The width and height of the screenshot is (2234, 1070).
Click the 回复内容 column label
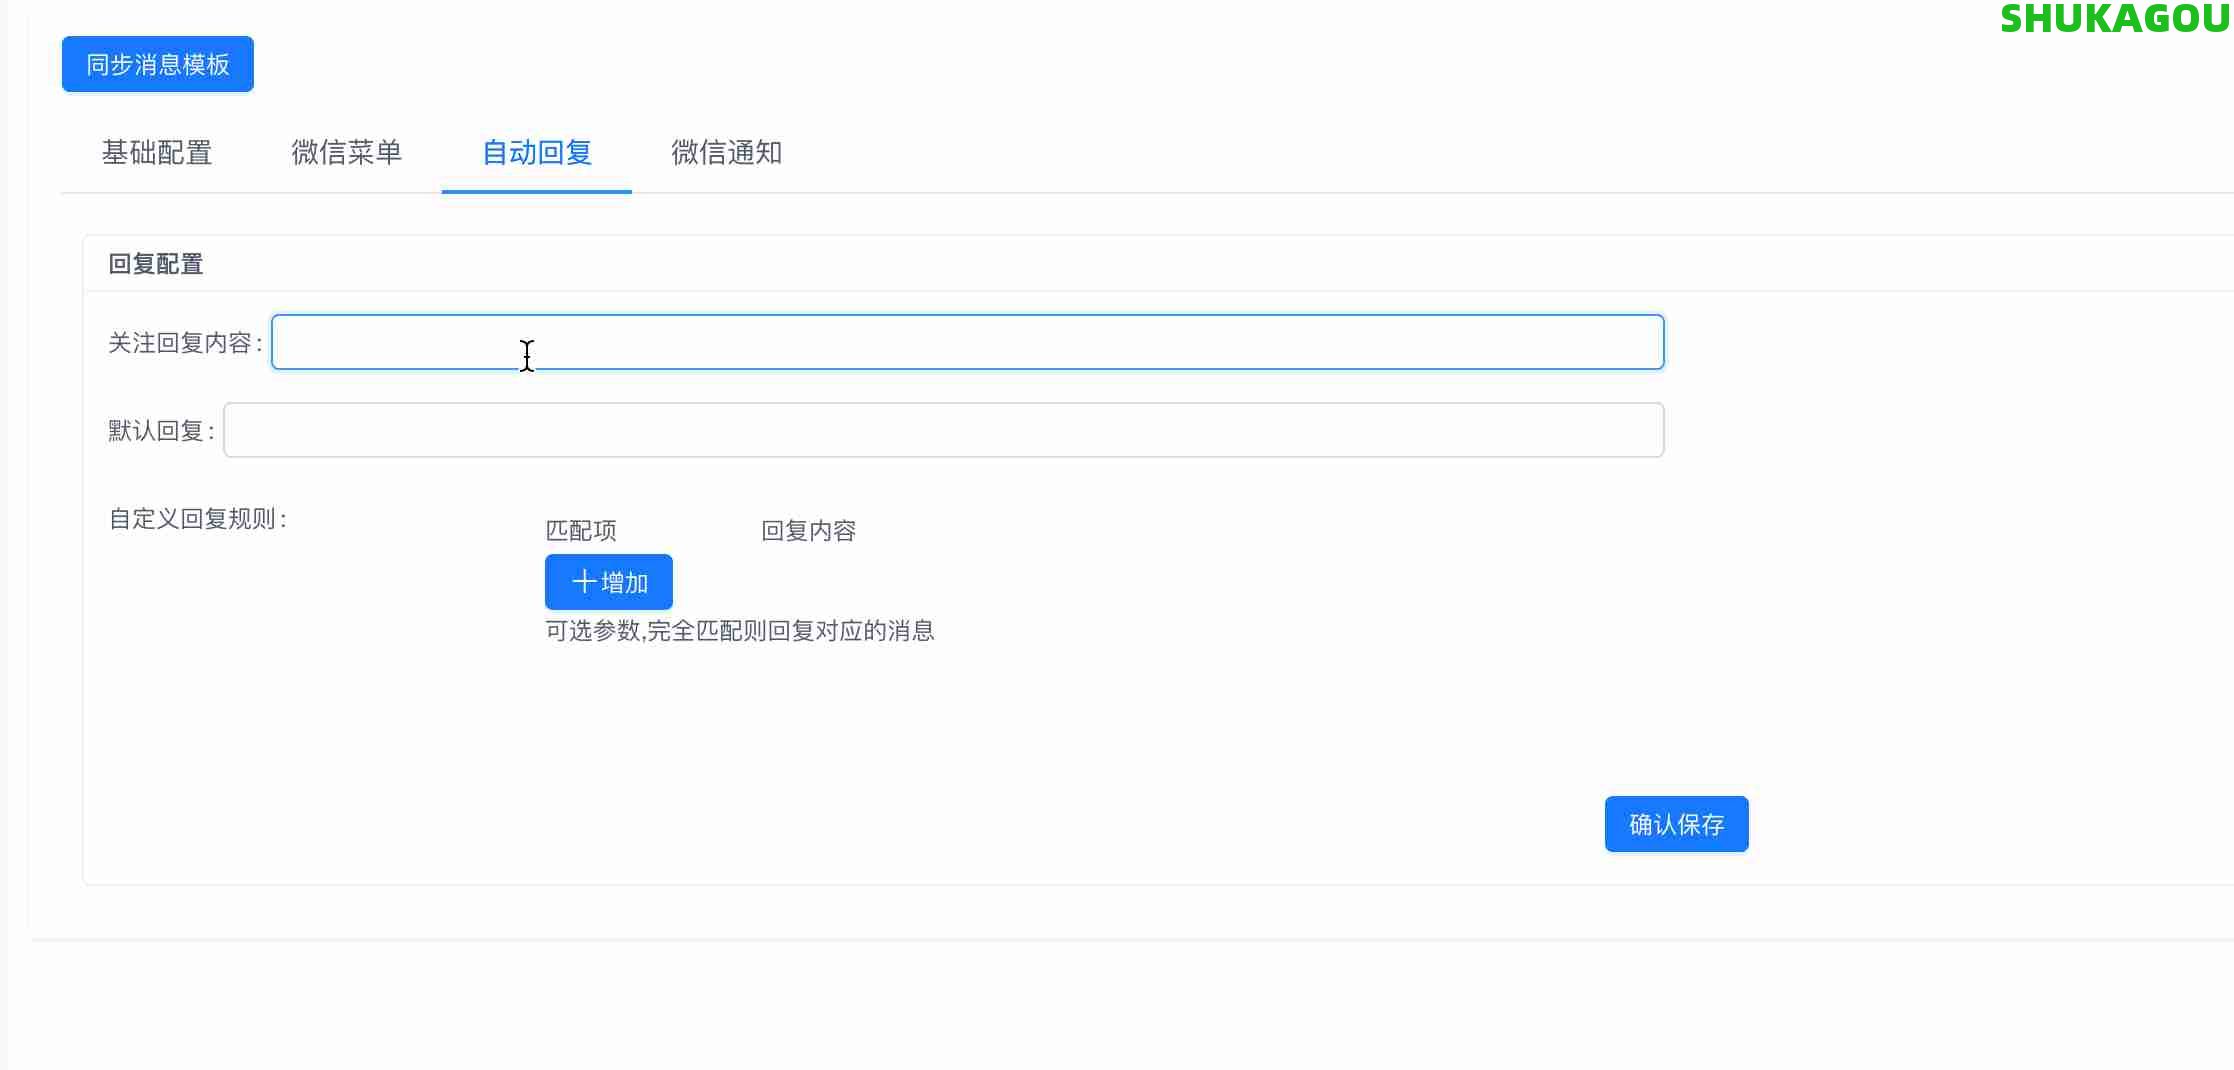[x=809, y=530]
